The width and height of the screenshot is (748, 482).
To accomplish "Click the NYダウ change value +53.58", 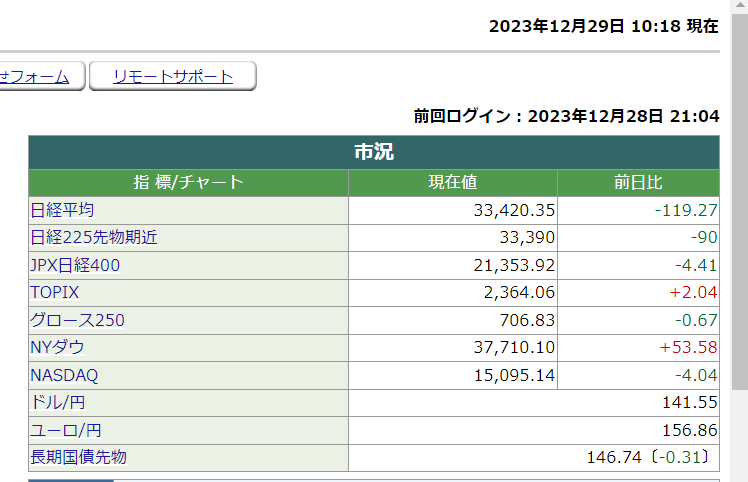I will tap(688, 348).
